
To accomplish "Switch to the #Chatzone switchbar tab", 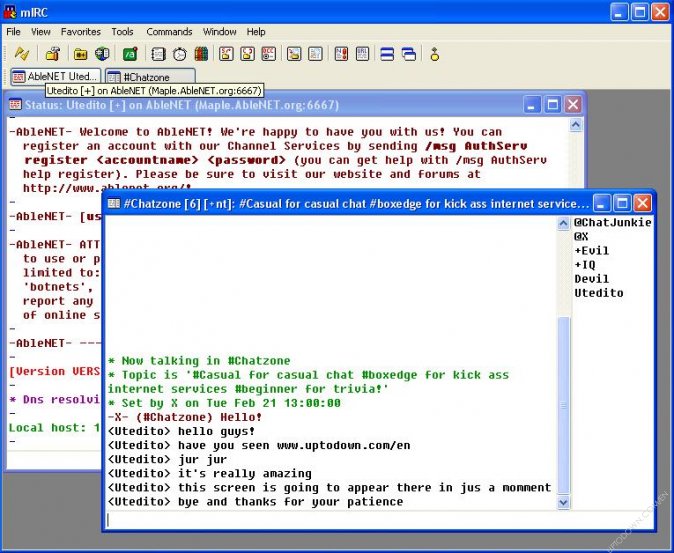I will pyautogui.click(x=150, y=77).
